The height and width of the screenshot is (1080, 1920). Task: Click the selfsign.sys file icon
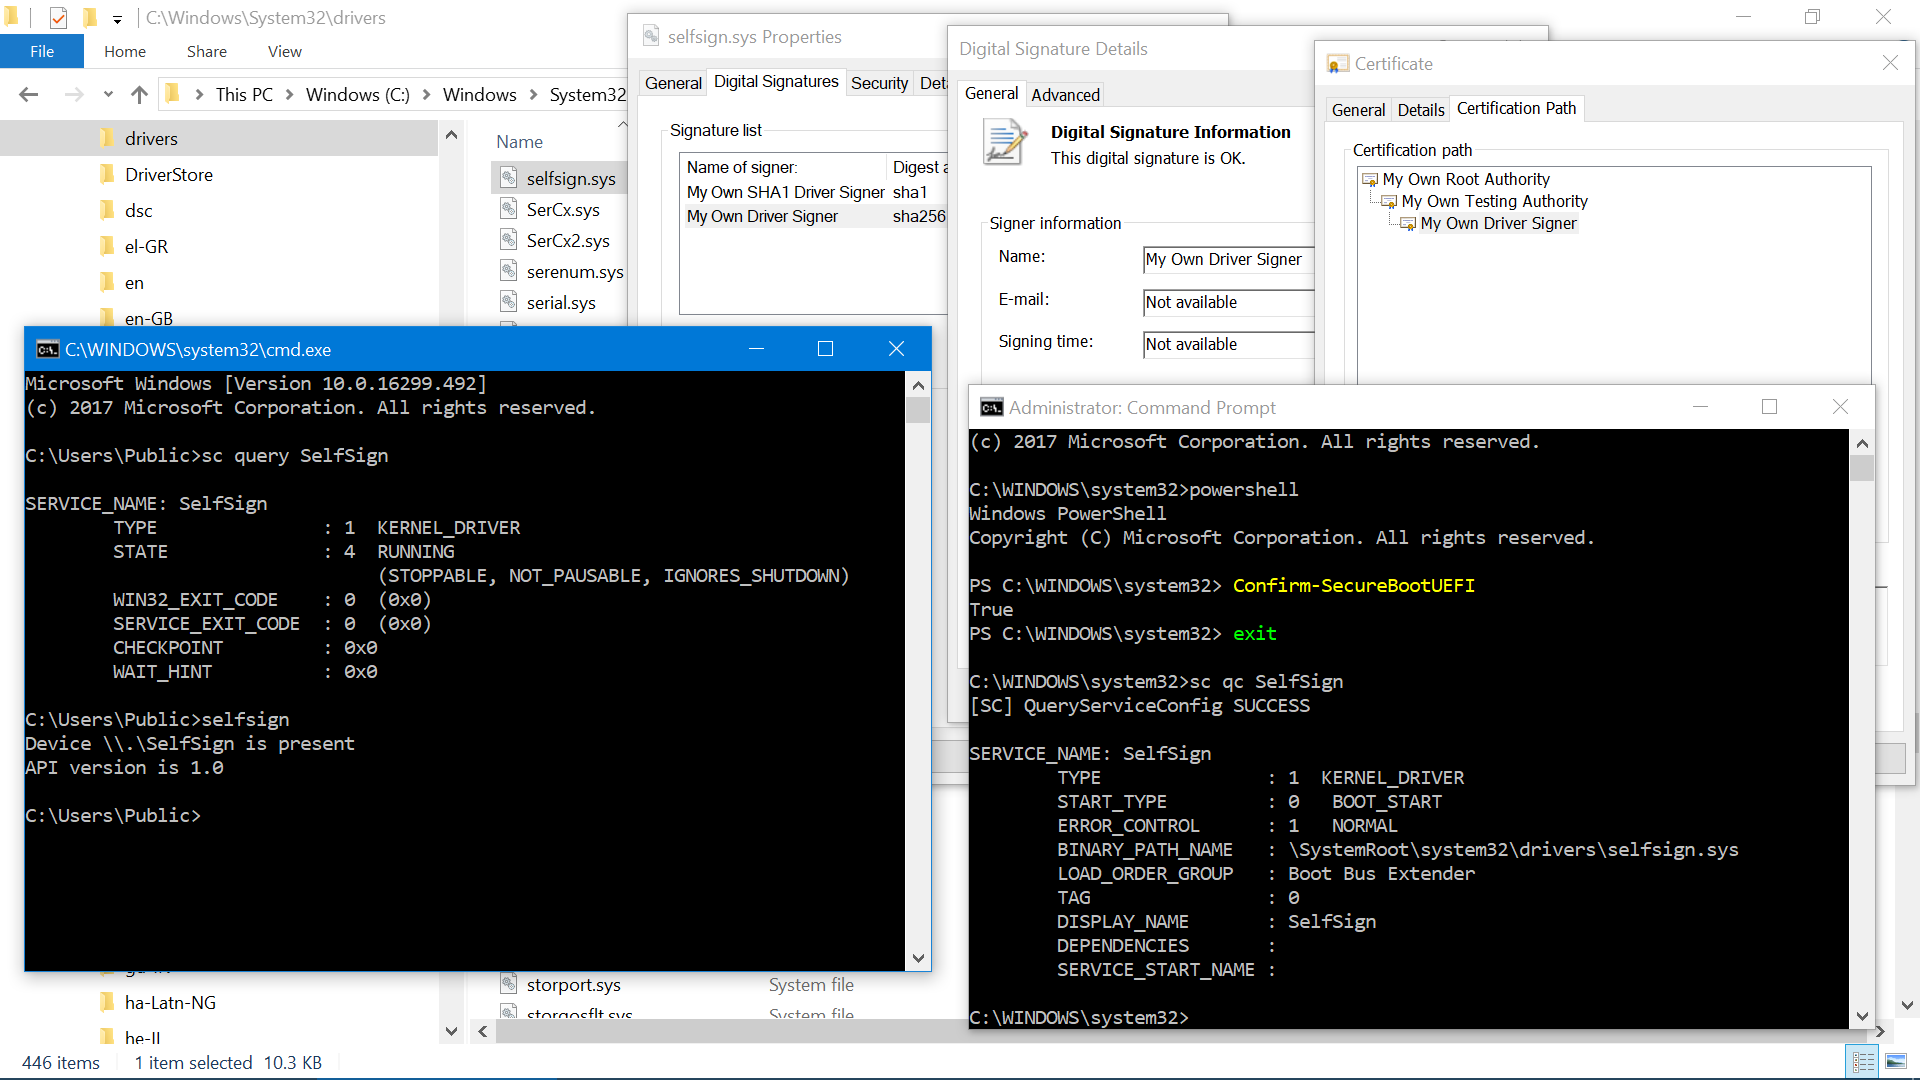tap(509, 178)
